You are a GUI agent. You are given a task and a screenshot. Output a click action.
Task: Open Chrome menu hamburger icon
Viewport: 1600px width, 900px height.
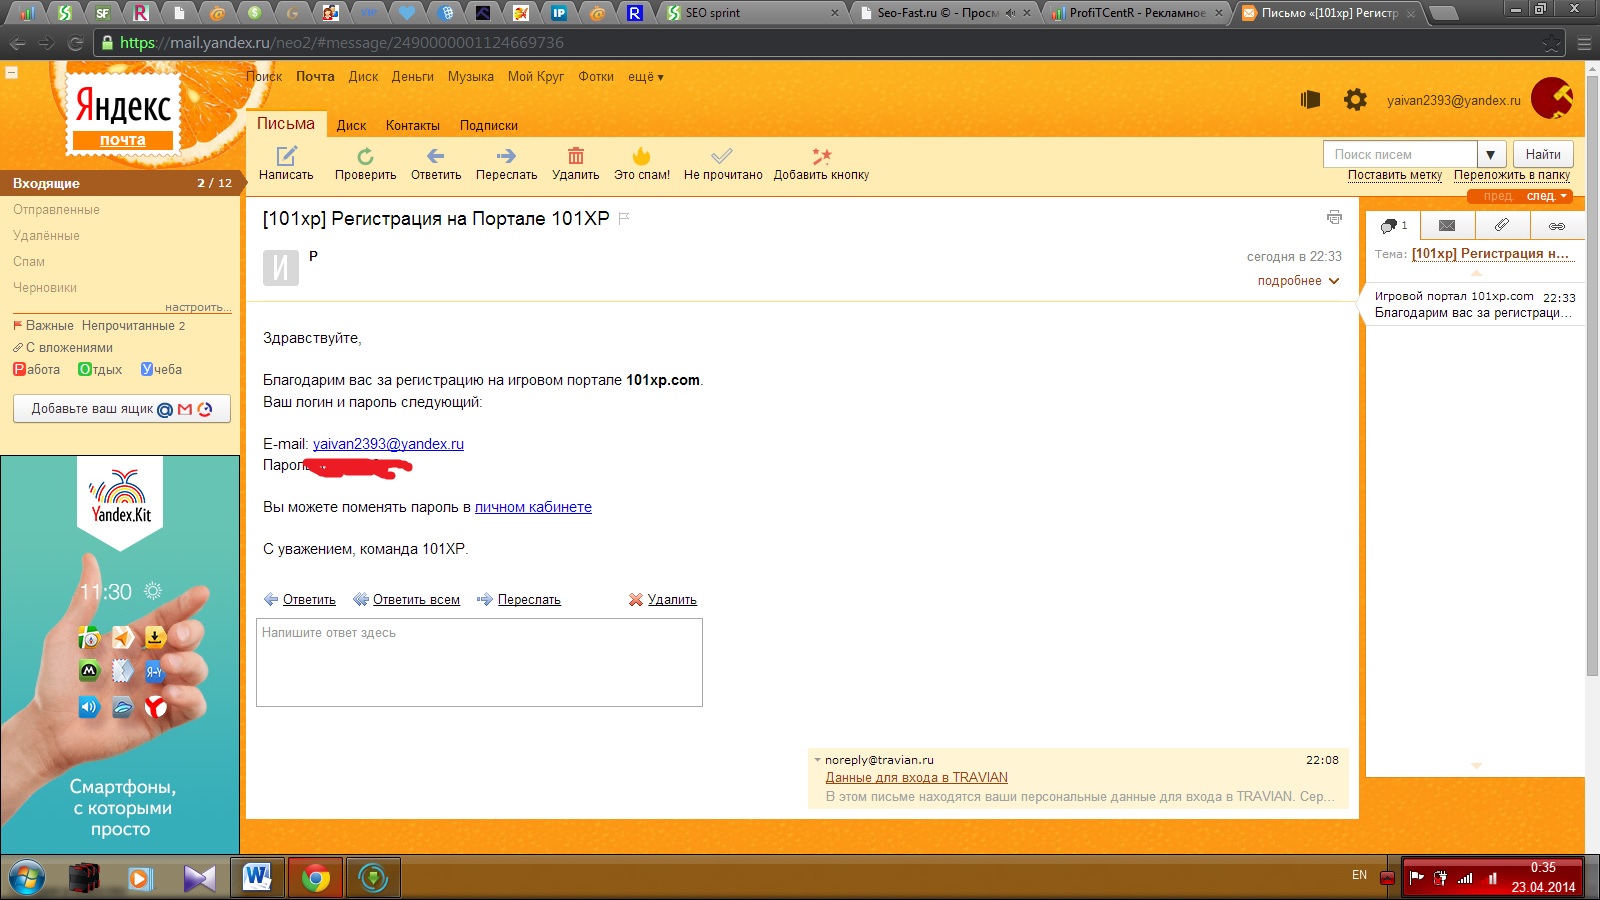[x=1583, y=43]
